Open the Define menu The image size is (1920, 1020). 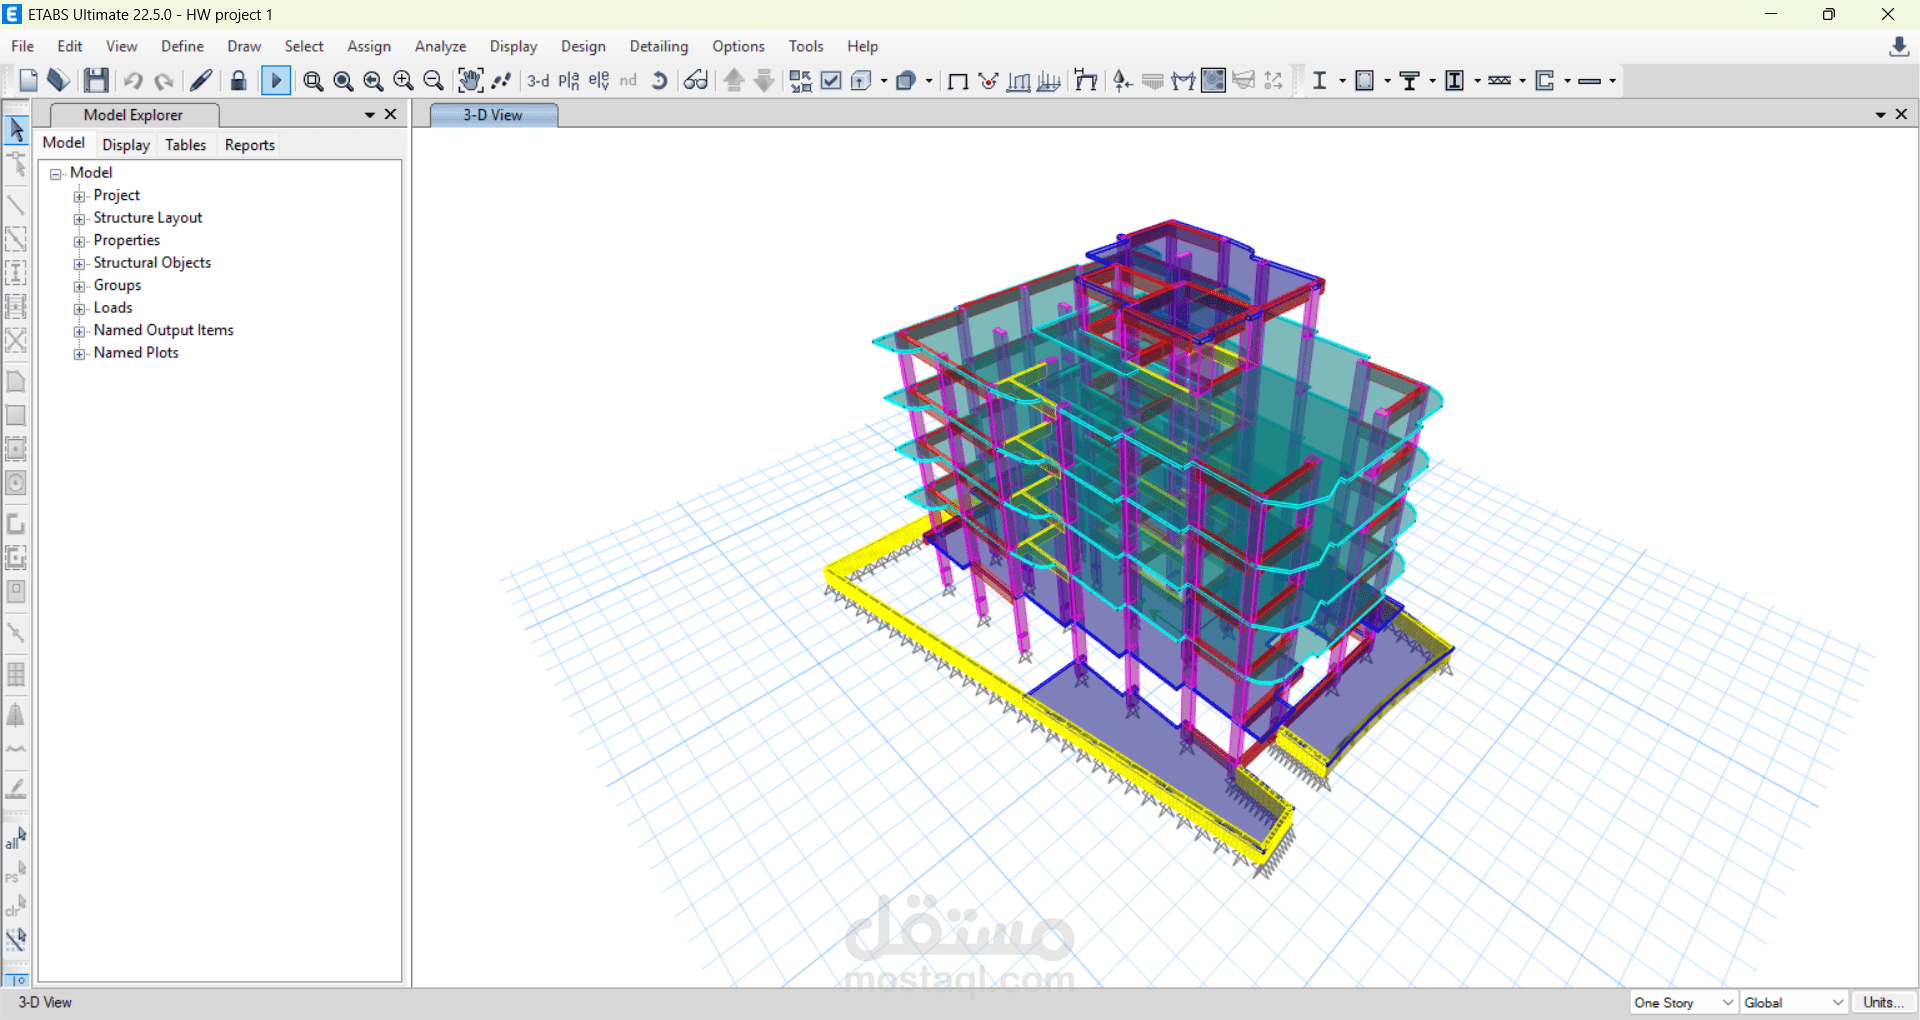click(182, 46)
